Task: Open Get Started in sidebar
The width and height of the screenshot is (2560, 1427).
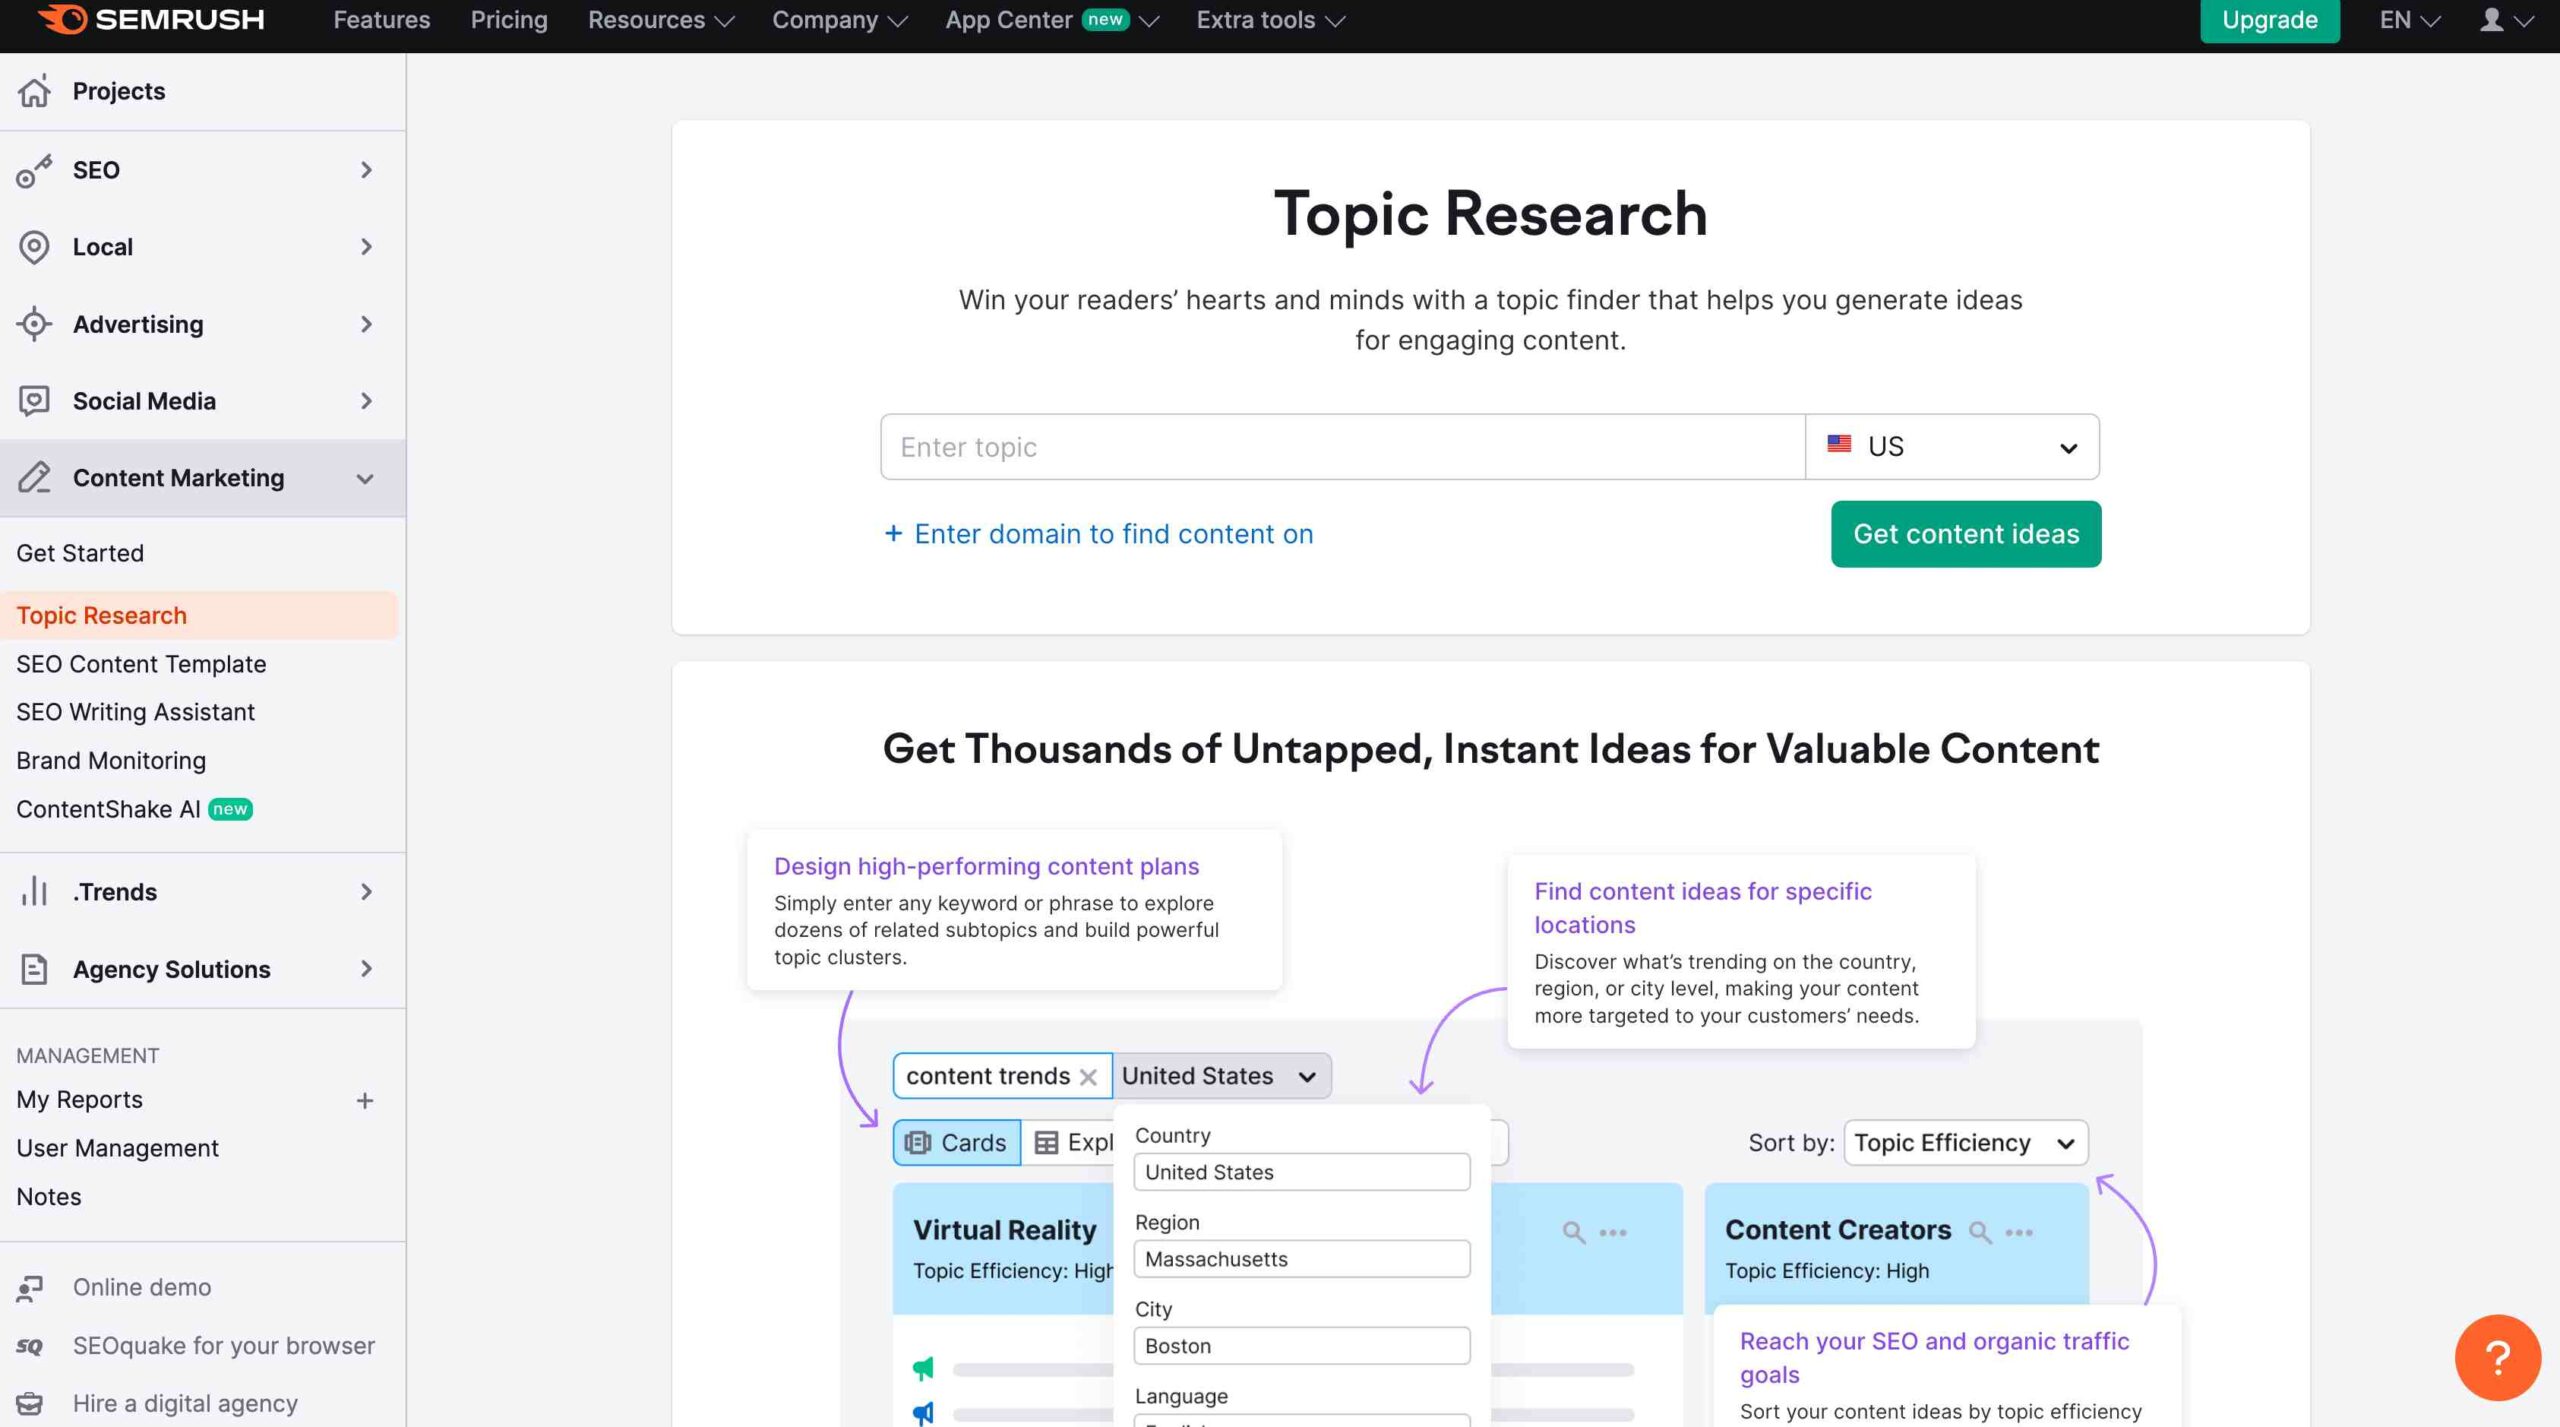Action: pos(80,552)
